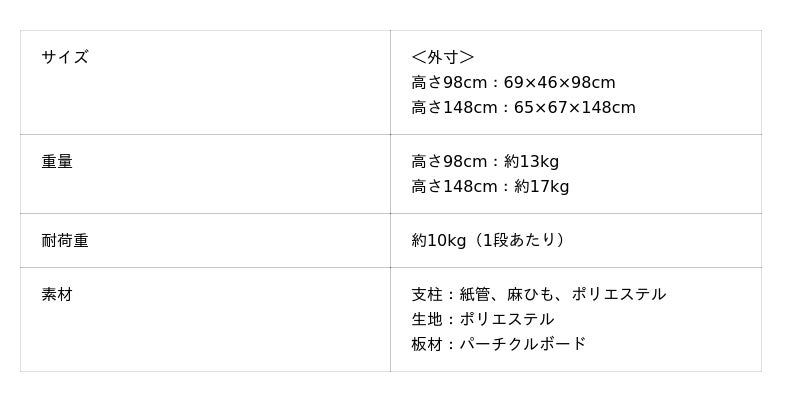Select 高さ148cm label in the weight row
800x402 pixels.
tap(454, 187)
